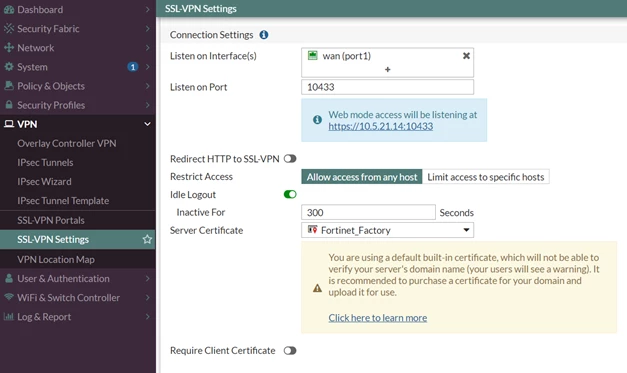This screenshot has width=627, height=373.
Task: Click the Log & Report chart icon
Action: tap(9, 317)
